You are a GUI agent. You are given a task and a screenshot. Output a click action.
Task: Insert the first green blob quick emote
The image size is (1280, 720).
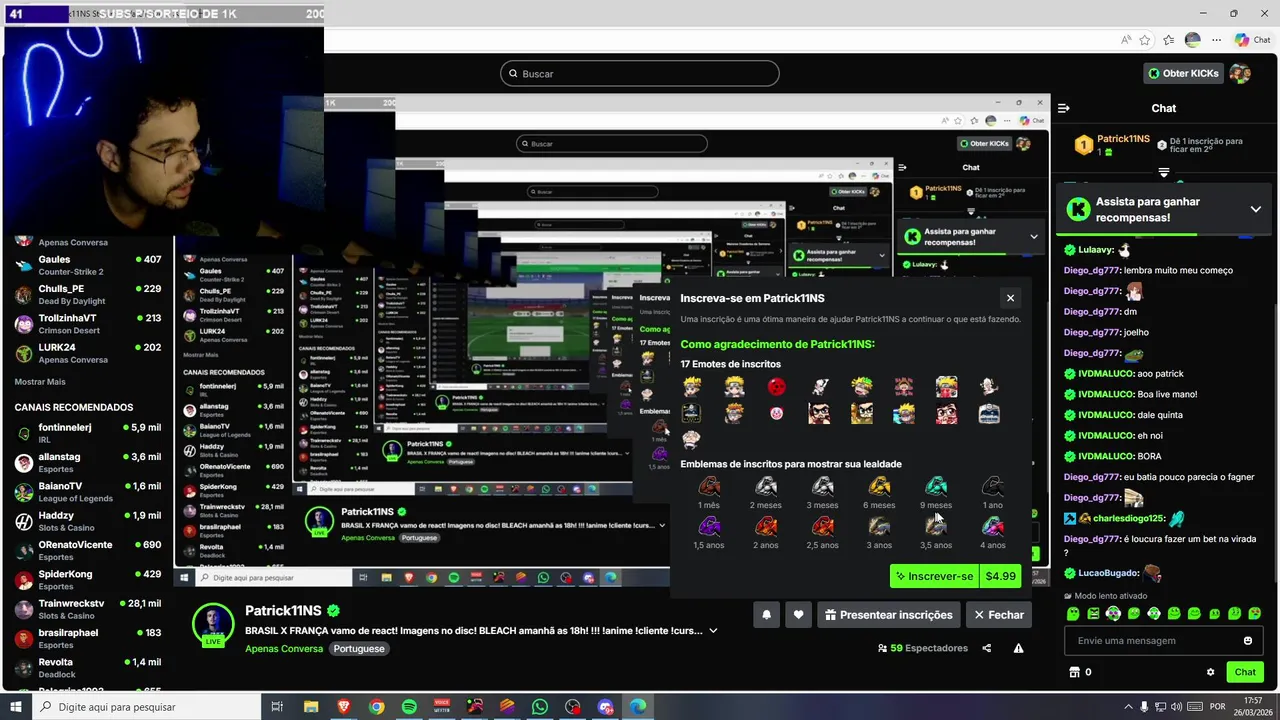tap(1073, 613)
